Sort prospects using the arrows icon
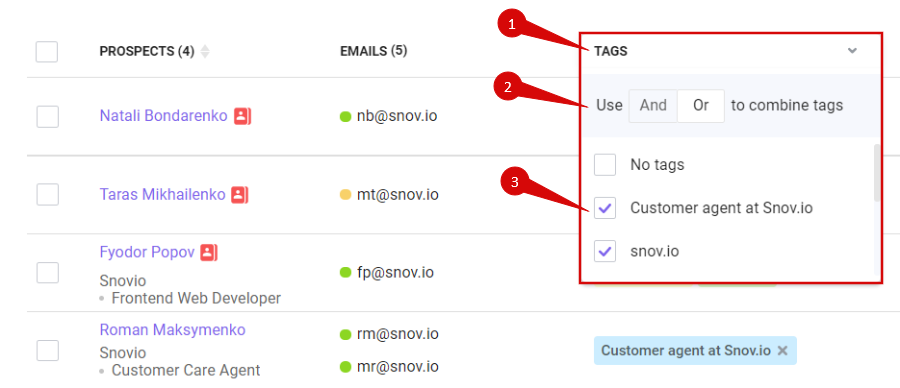Screen dimensions: 900x388 [205, 52]
